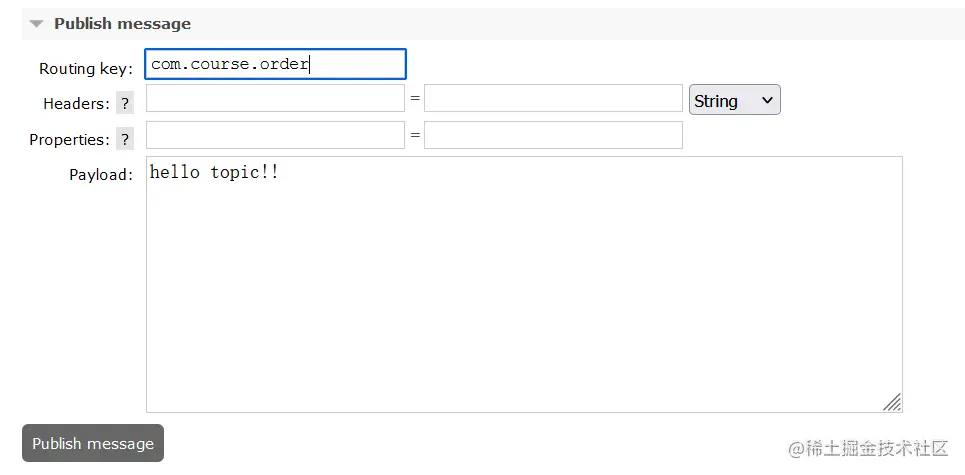Open the String header type dropdown

pos(734,100)
